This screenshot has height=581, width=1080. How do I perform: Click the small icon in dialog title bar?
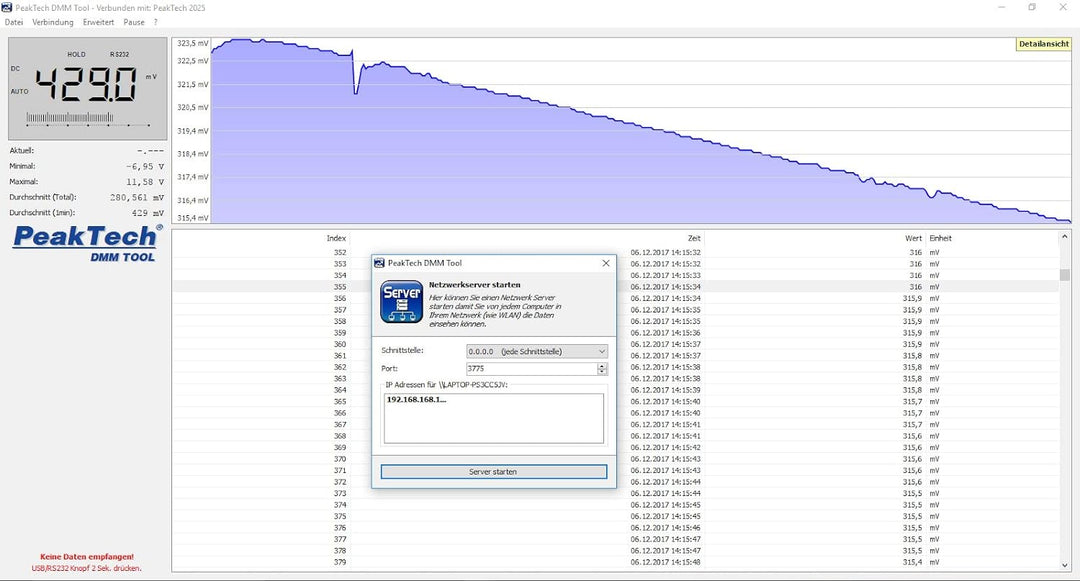(x=379, y=263)
